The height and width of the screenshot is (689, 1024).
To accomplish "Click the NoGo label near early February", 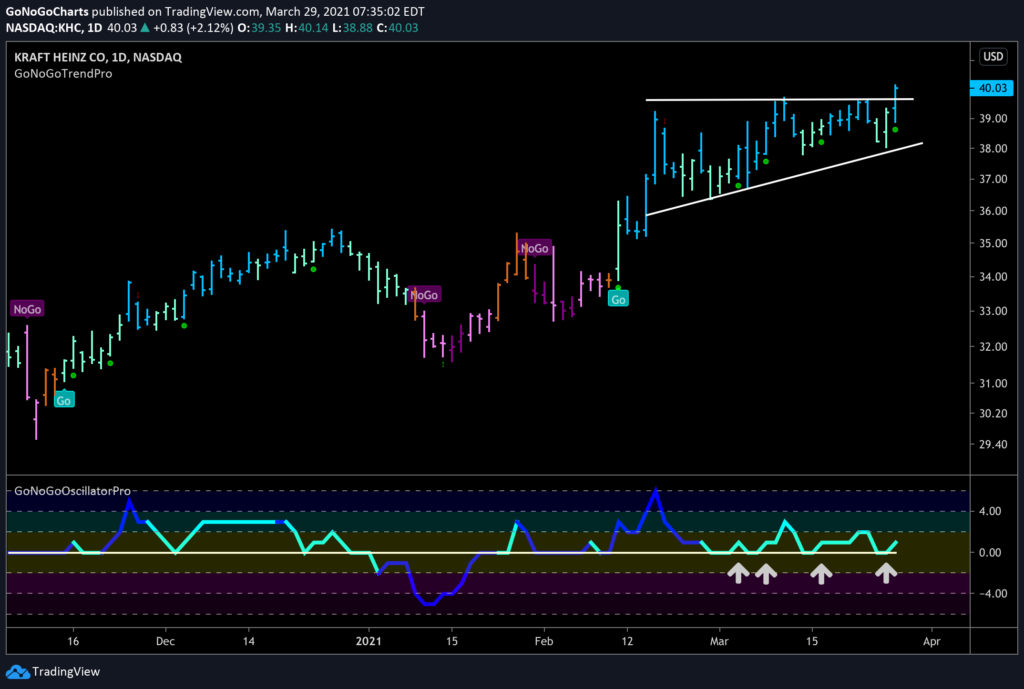I will 534,248.
